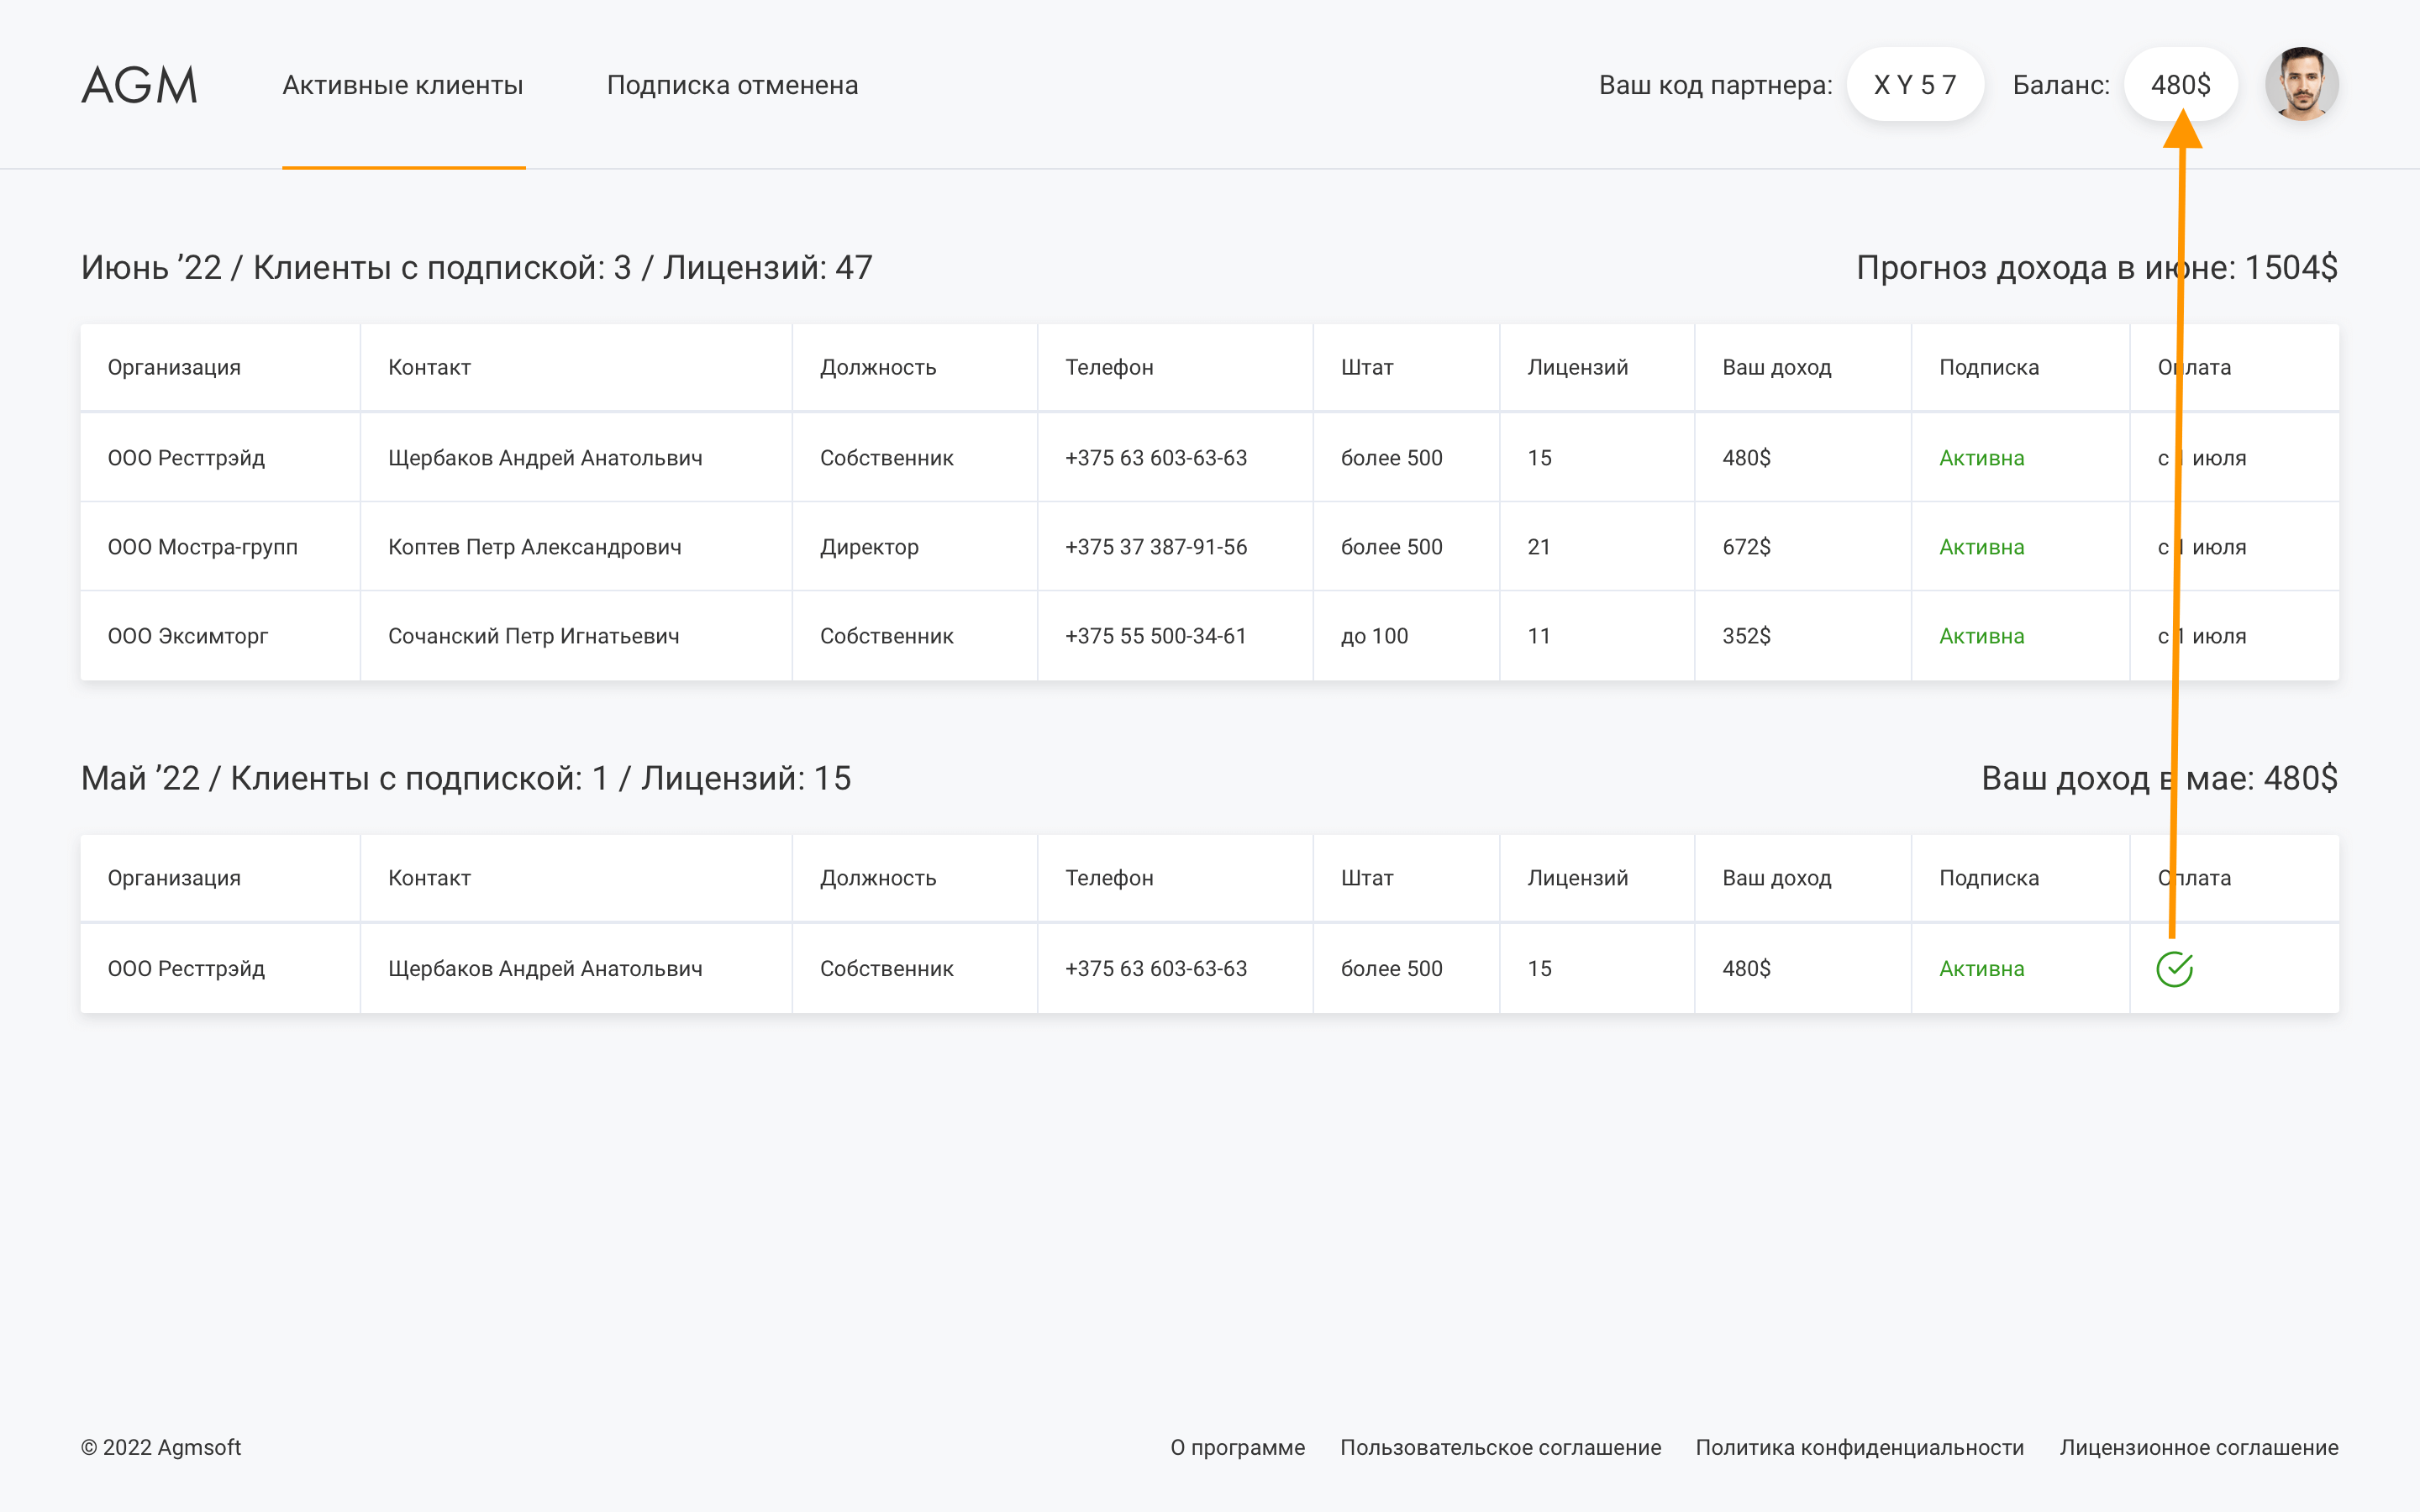Click the green payment checkmark icon

(x=2174, y=969)
